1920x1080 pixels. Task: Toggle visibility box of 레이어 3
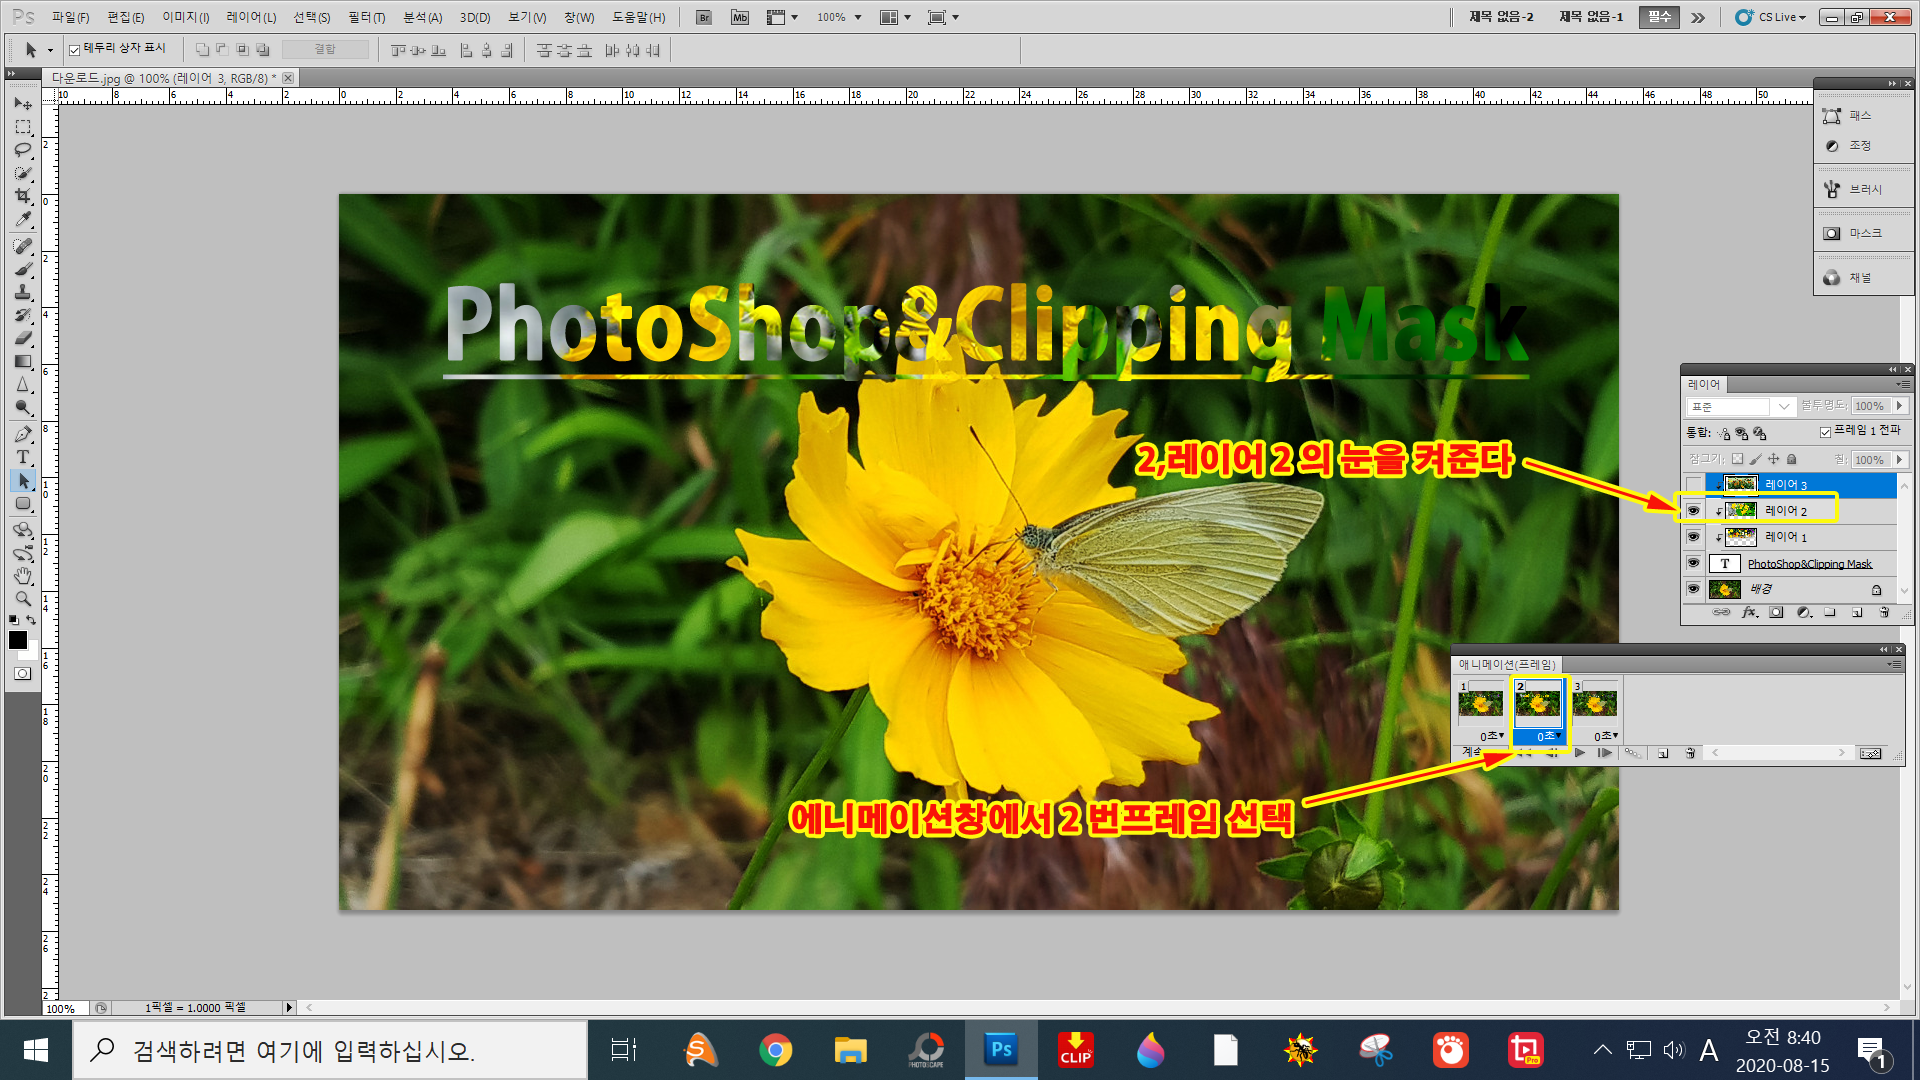coord(1693,485)
